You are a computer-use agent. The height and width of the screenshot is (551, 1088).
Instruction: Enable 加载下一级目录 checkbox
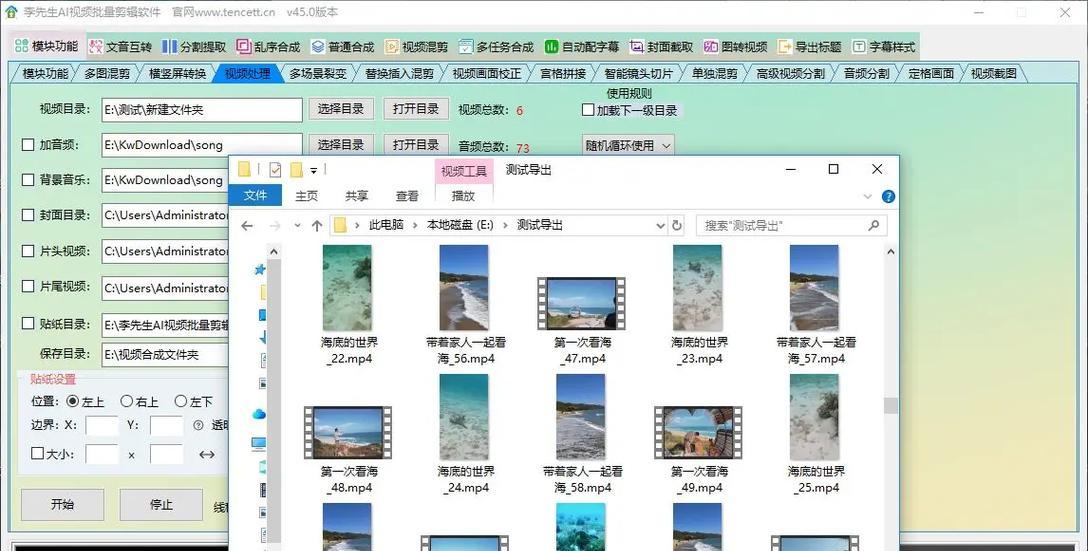click(588, 110)
